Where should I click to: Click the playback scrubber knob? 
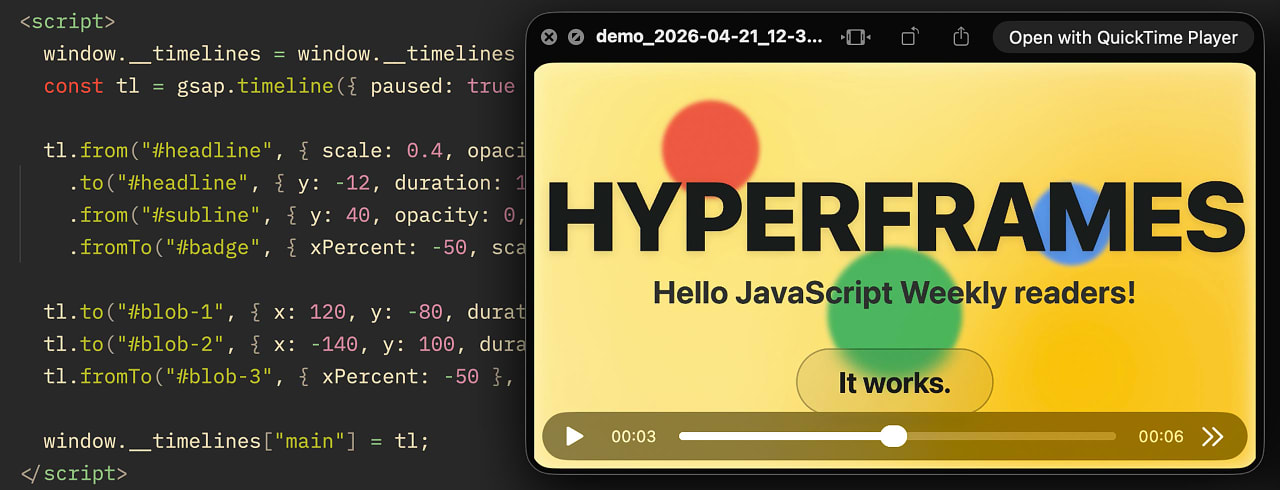click(894, 436)
